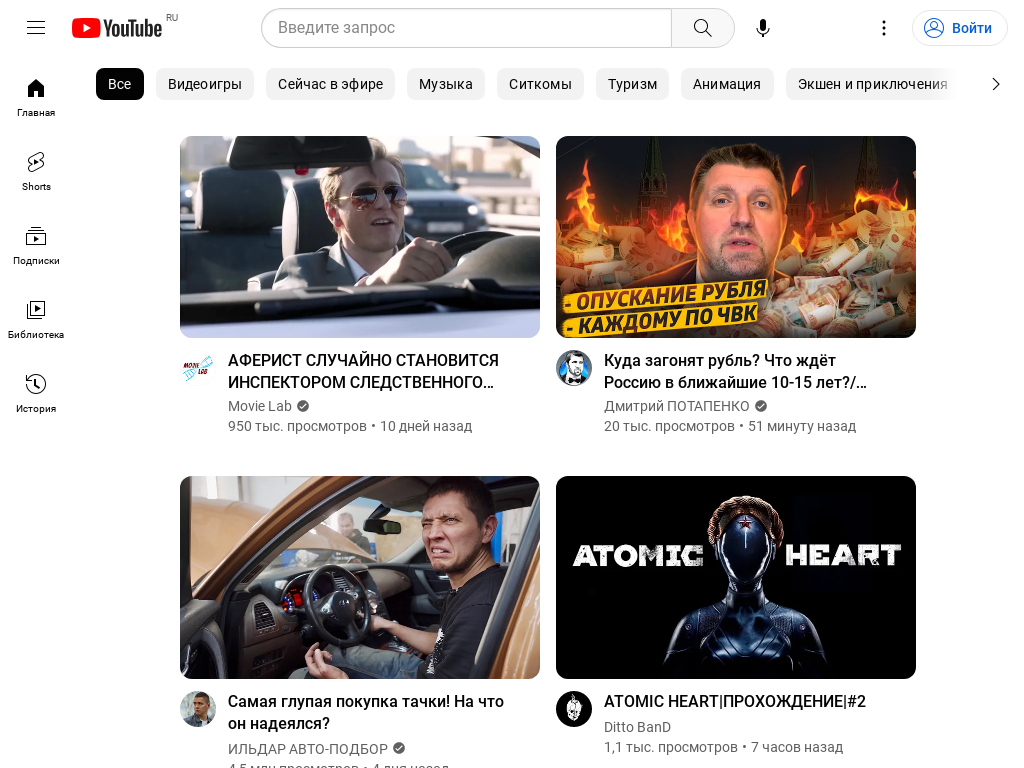Viewport: 1024px width, 768px height.
Task: Open title ATOMIC HEART|ПРОХОЖДЕНИЕ|#2
Action: (735, 701)
